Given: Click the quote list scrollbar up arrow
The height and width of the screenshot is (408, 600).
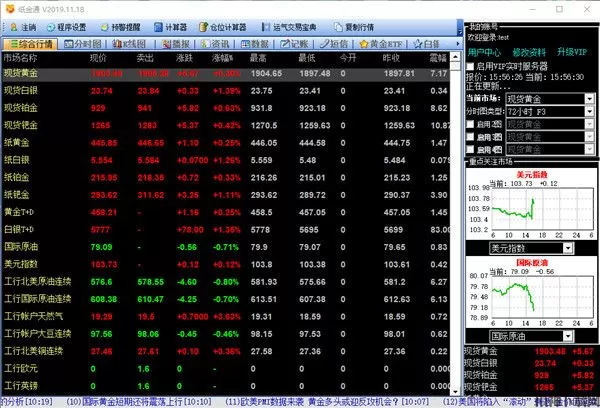Looking at the screenshot, I should (x=455, y=57).
